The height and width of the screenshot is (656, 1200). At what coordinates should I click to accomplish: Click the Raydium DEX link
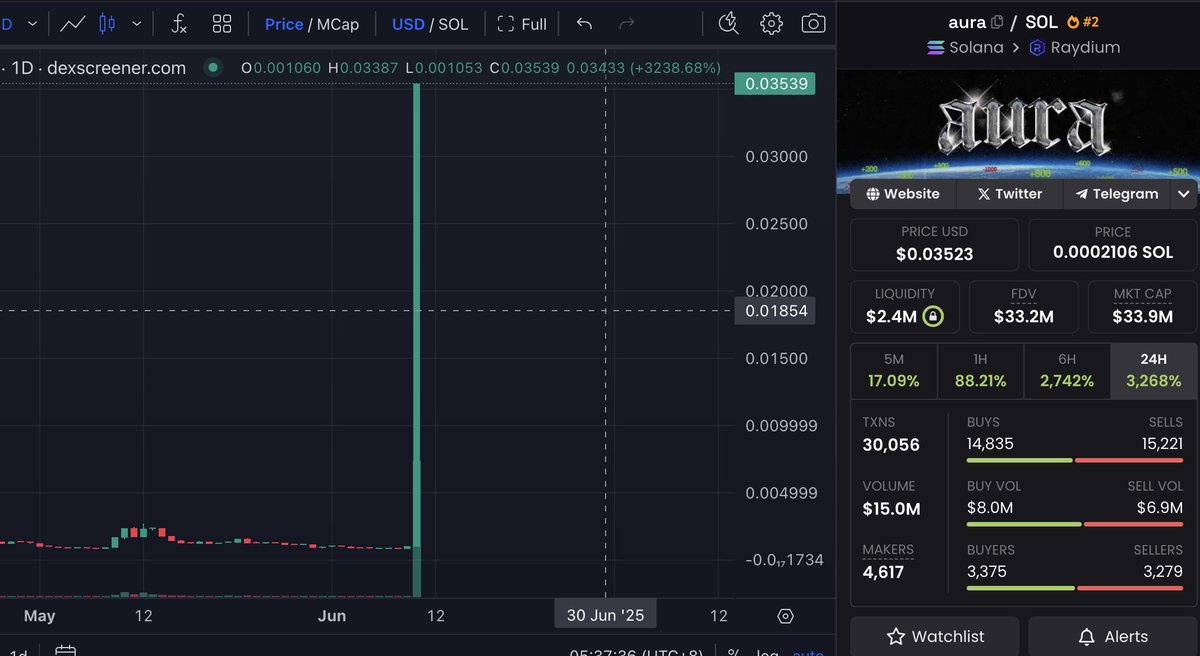coord(1074,47)
